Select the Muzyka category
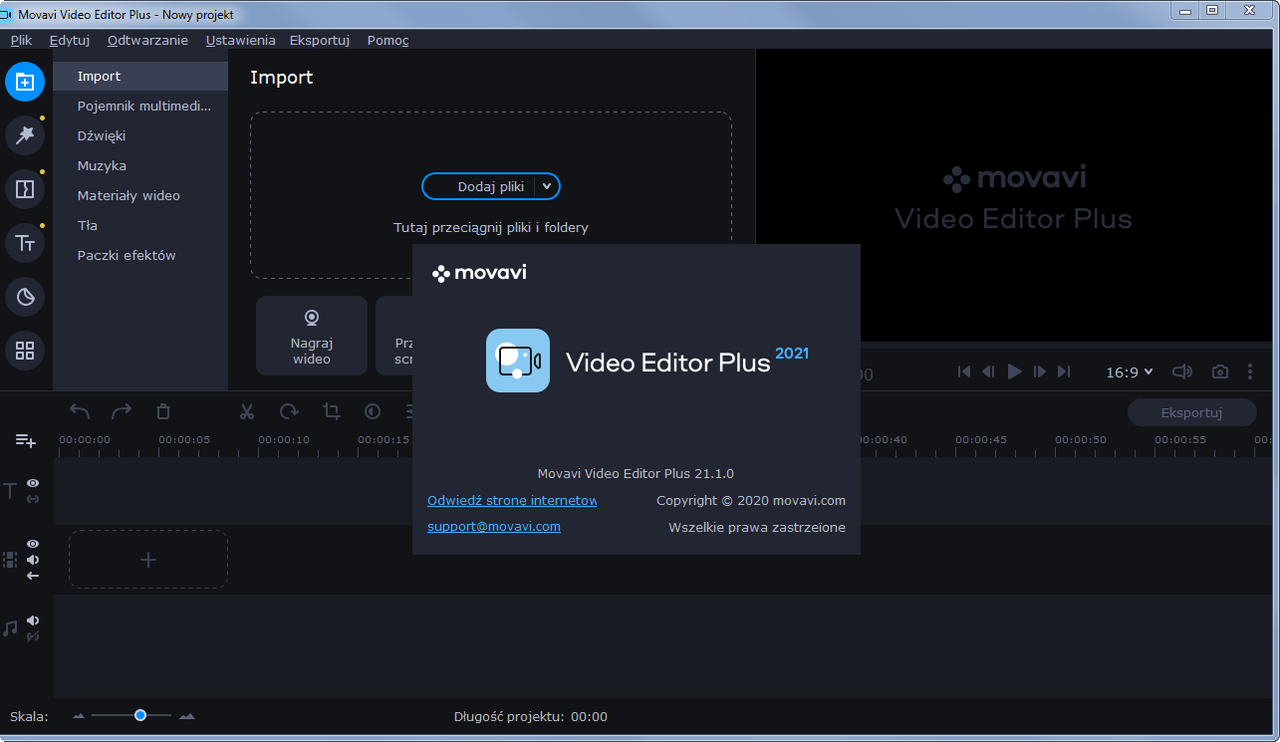The height and width of the screenshot is (742, 1280). tap(141, 166)
